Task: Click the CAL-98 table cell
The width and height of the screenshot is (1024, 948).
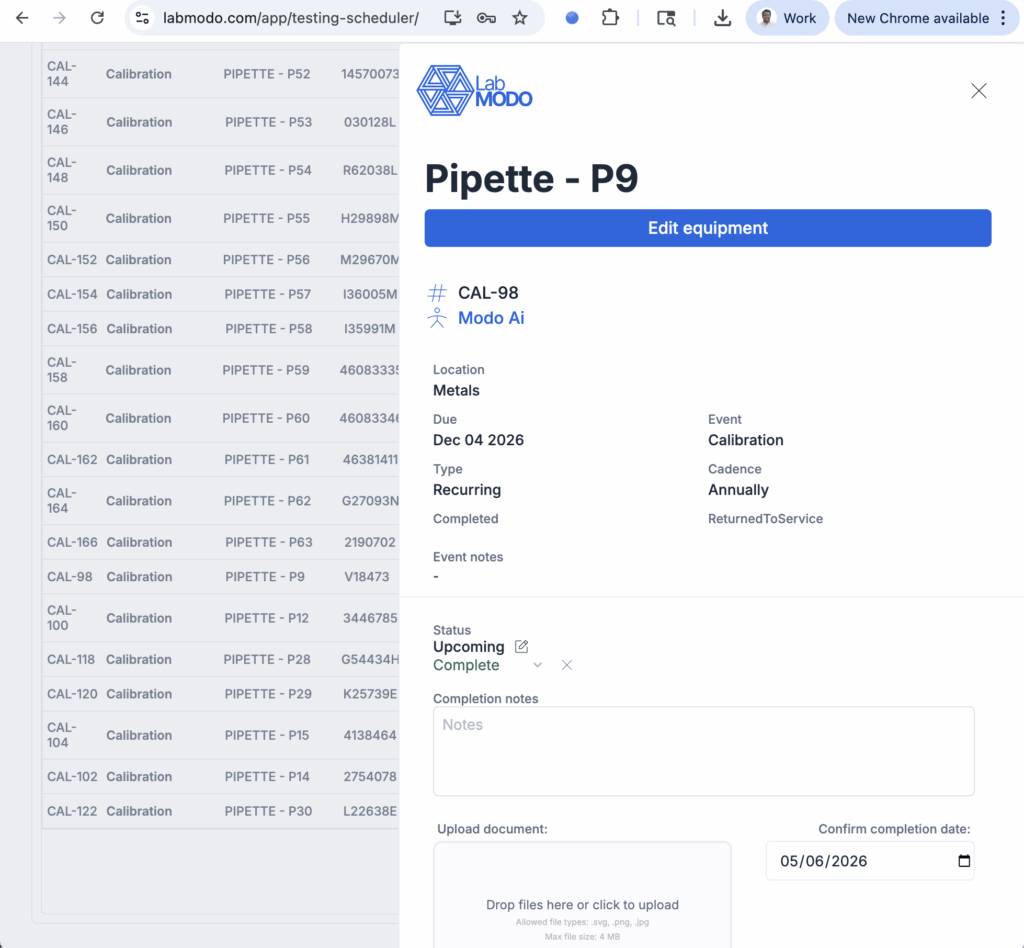Action: tap(69, 577)
